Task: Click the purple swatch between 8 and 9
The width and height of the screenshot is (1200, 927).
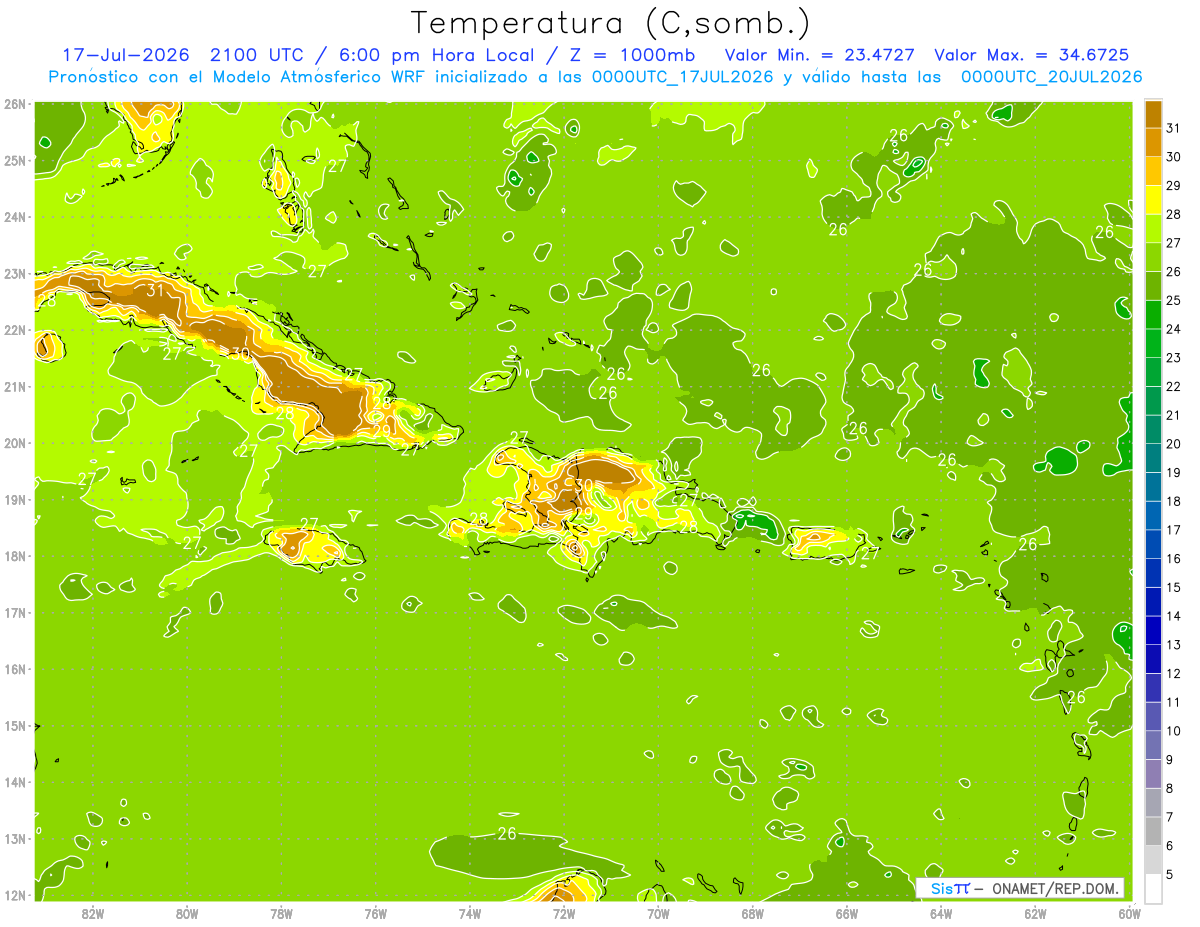Action: click(1153, 774)
